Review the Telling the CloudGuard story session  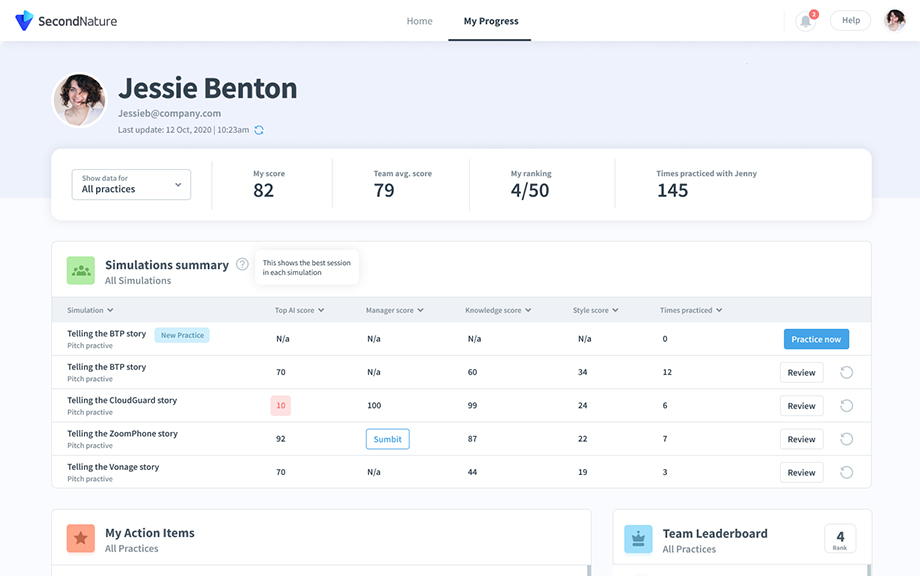pos(801,405)
